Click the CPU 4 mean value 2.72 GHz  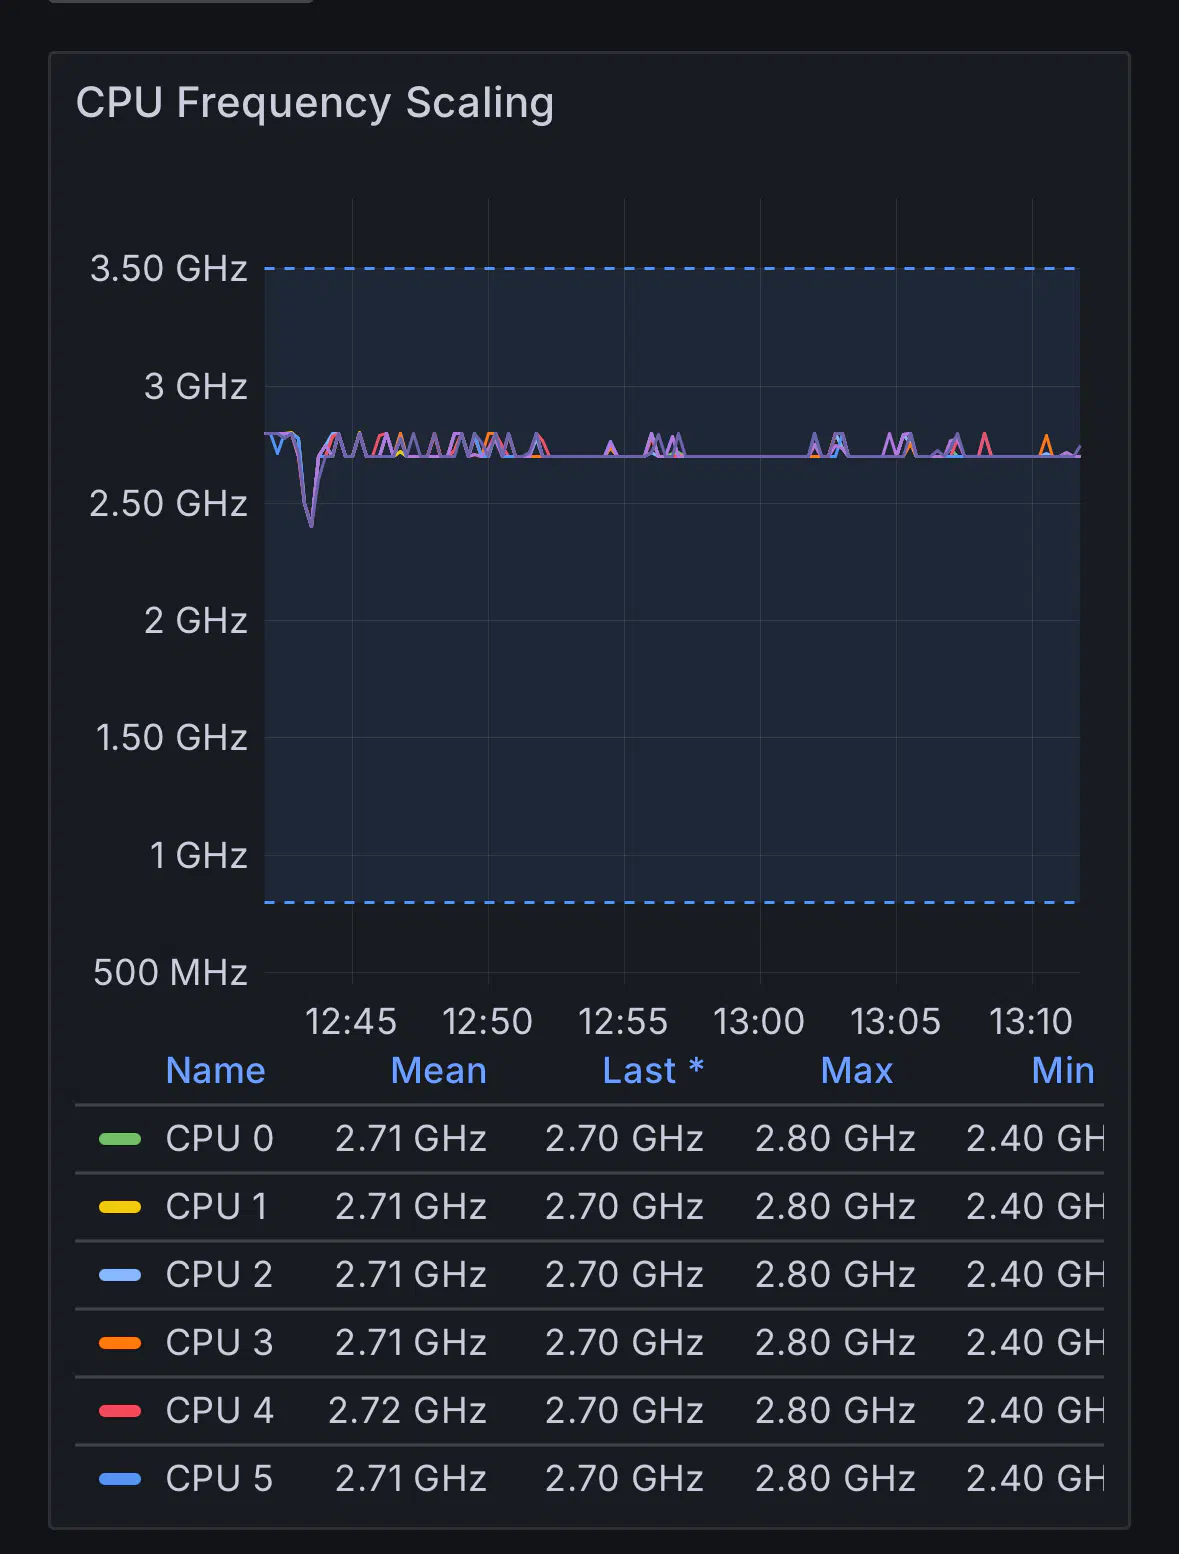pyautogui.click(x=407, y=1411)
